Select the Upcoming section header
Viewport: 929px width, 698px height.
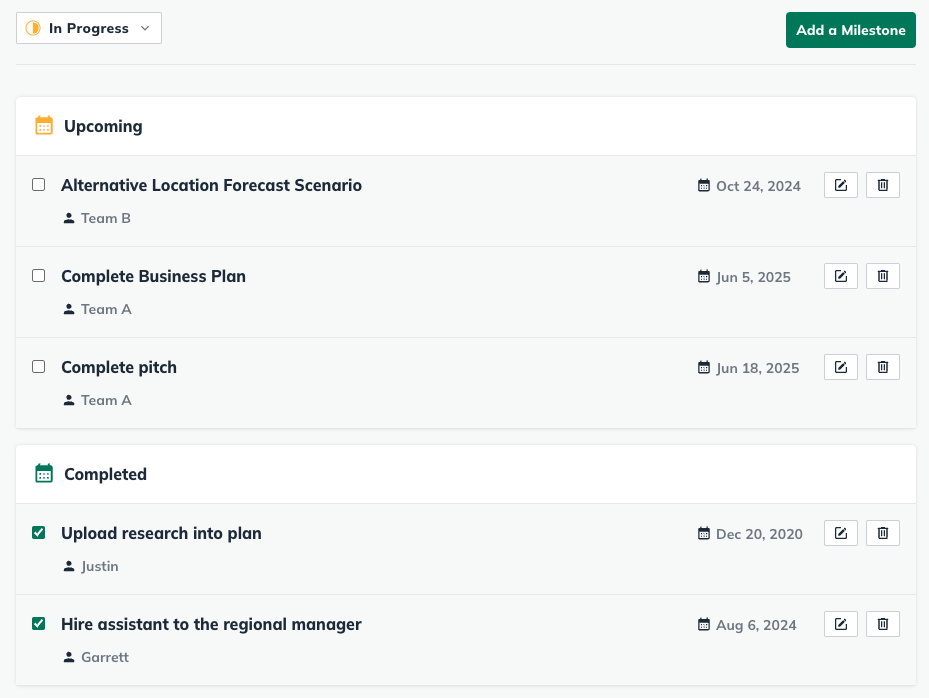pos(103,126)
